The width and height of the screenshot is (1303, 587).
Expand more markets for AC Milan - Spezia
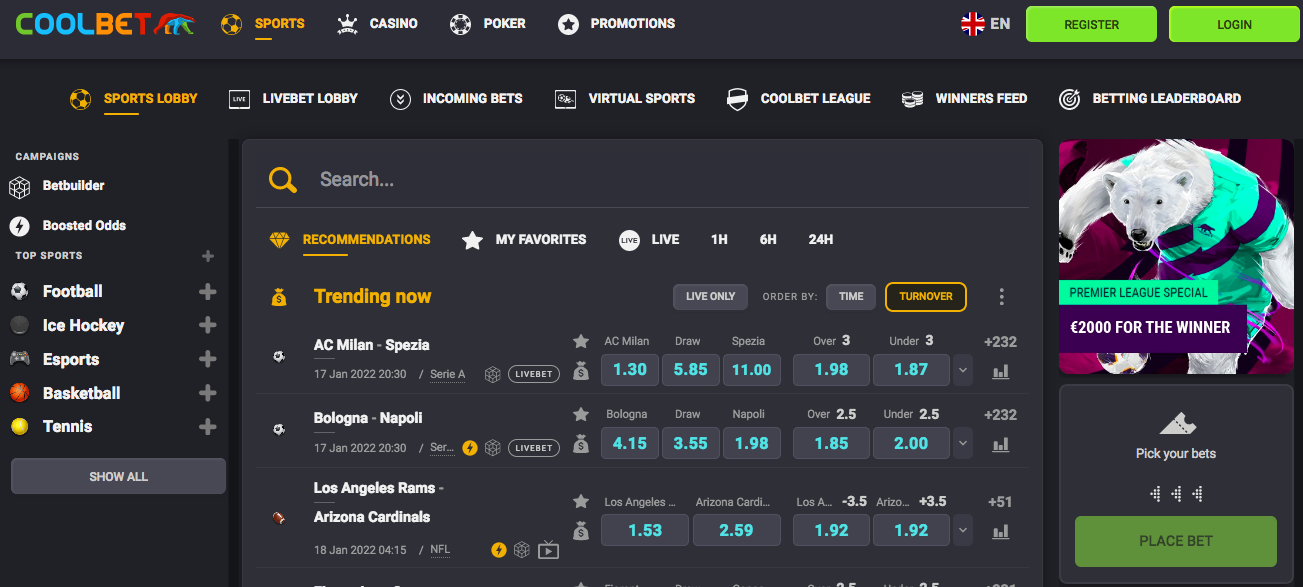tap(963, 370)
